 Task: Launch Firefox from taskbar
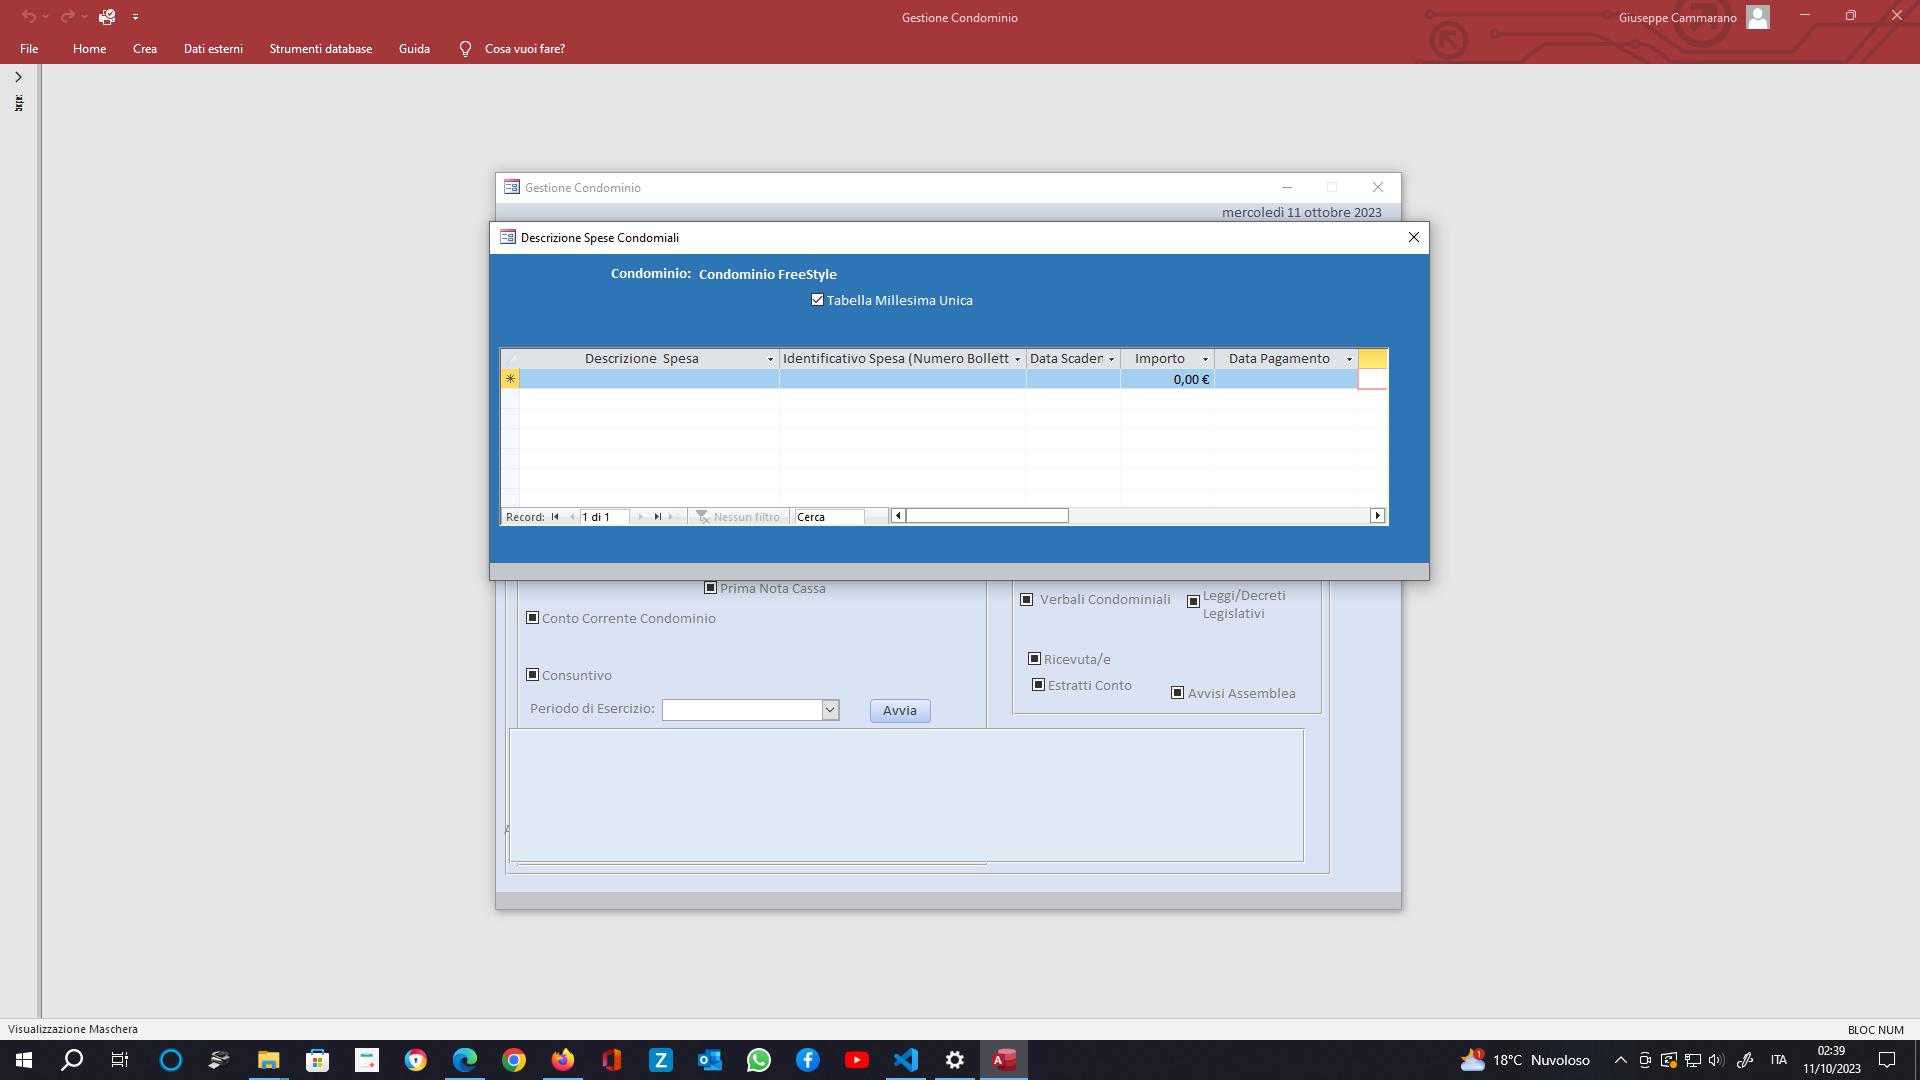point(563,1060)
